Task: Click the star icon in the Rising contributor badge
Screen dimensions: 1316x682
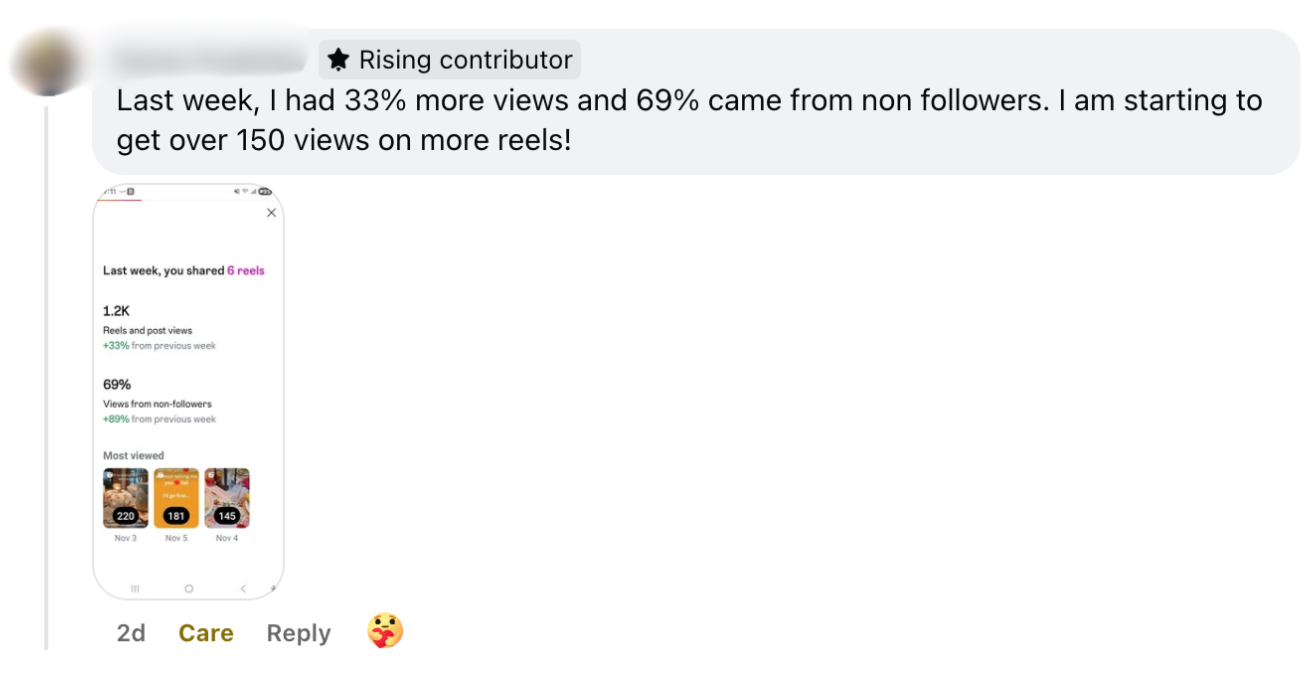Action: point(339,60)
